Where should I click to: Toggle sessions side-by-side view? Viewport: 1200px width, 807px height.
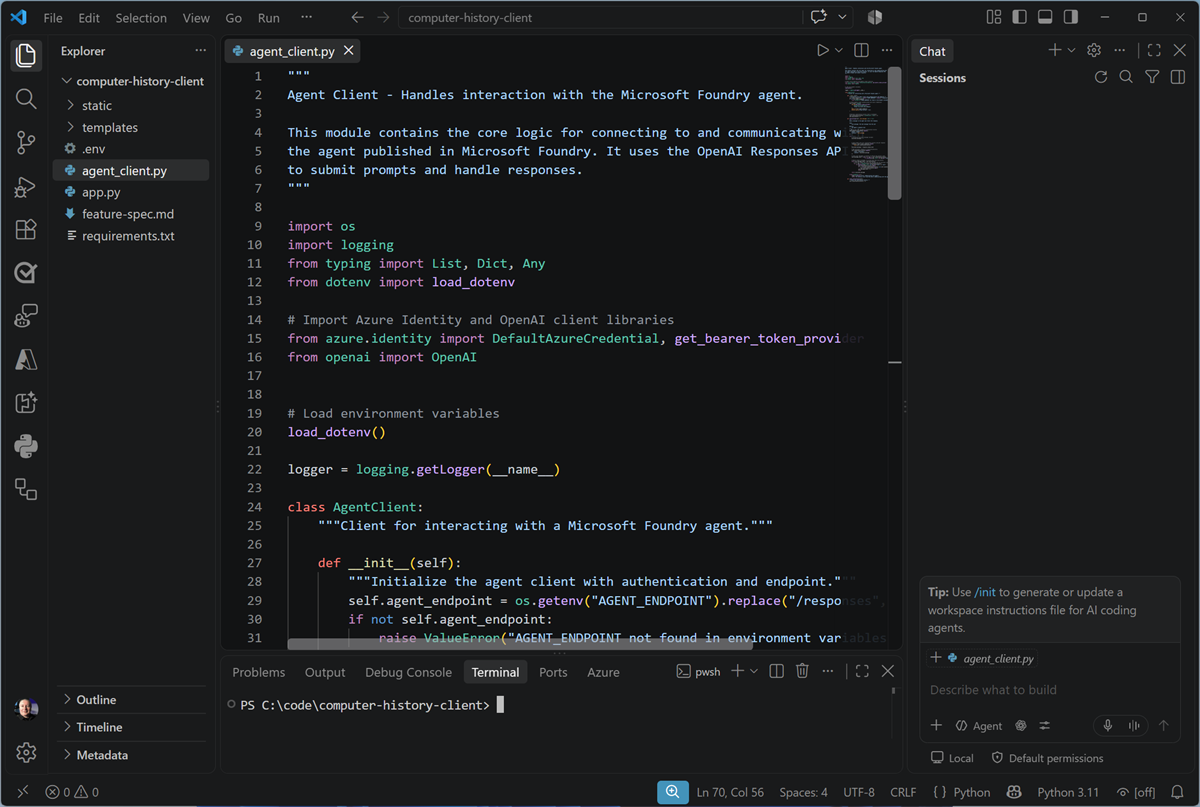pos(1179,77)
